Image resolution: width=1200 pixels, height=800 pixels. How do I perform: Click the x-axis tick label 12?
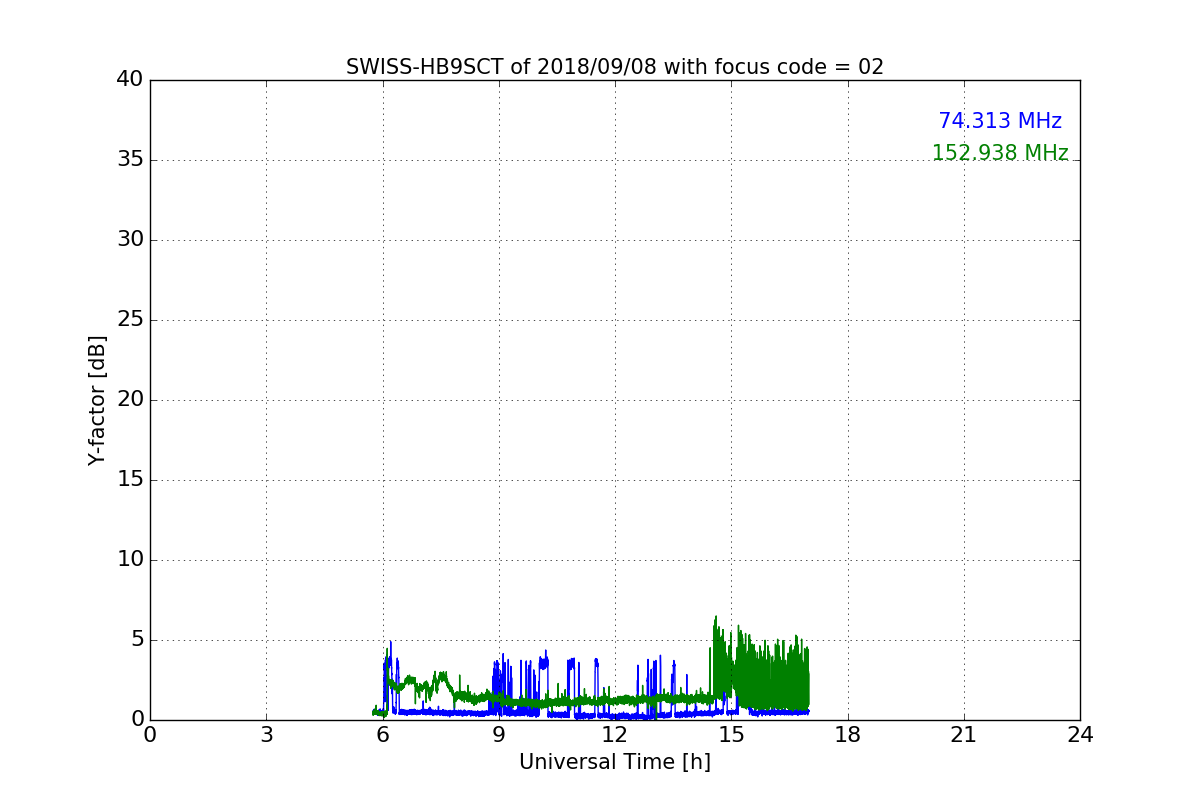tap(615, 735)
